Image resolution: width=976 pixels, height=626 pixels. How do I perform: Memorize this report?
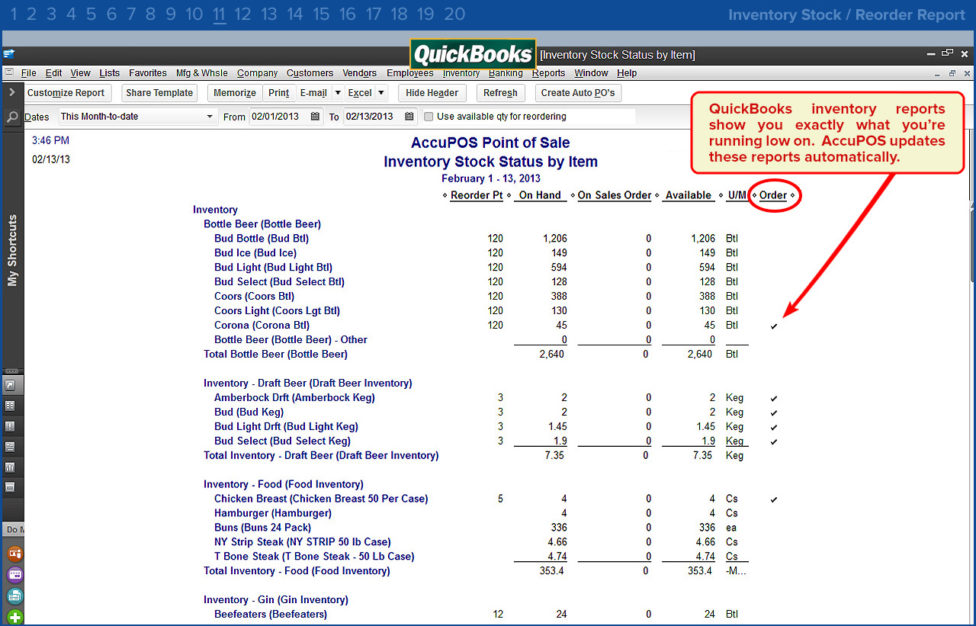coord(235,93)
